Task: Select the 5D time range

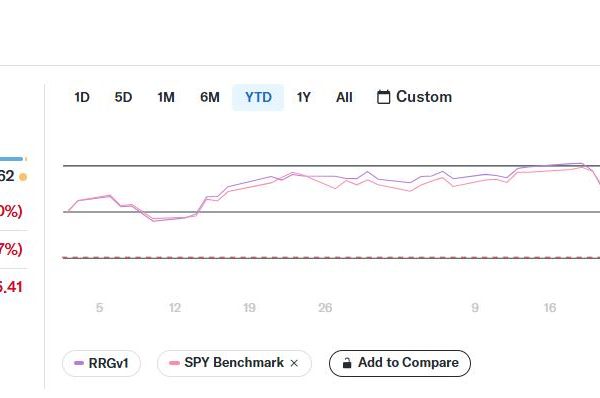Action: [123, 97]
